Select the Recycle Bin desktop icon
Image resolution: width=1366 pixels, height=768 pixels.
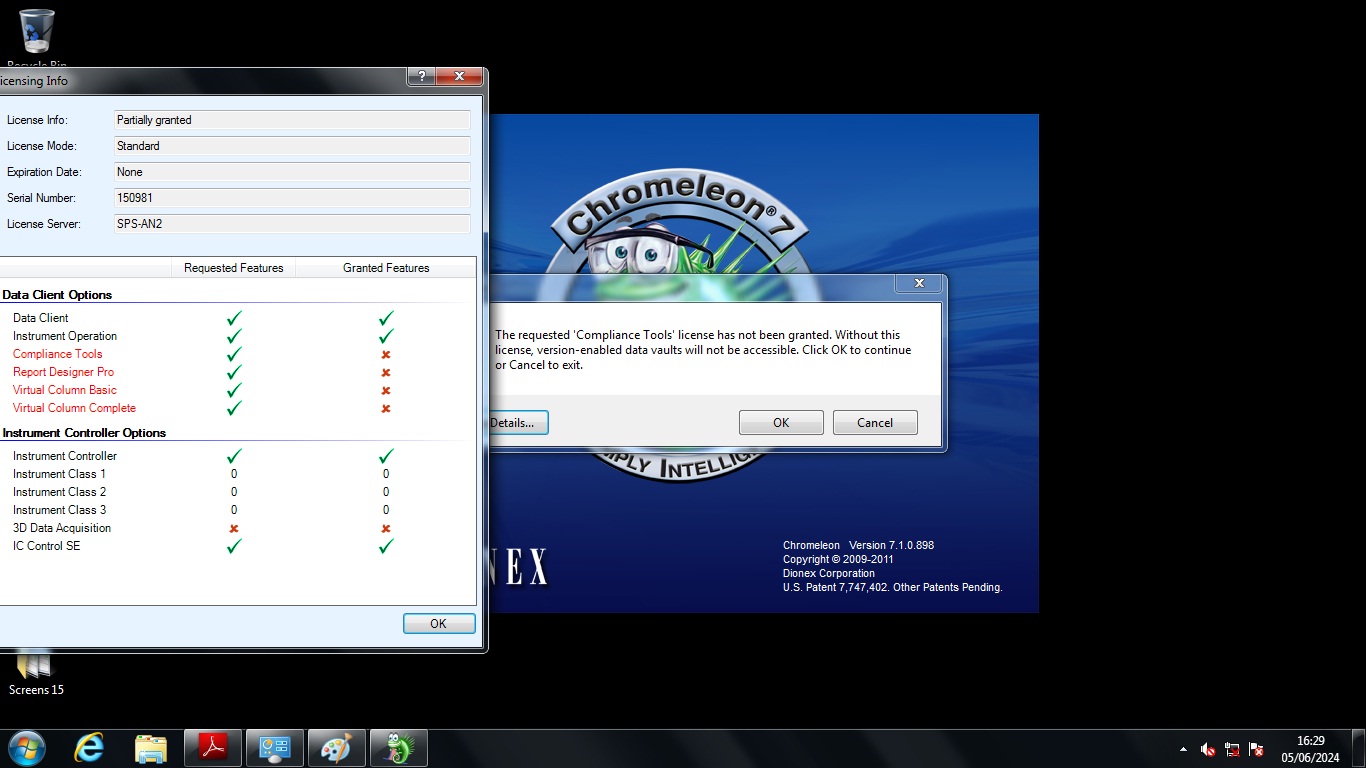point(37,35)
